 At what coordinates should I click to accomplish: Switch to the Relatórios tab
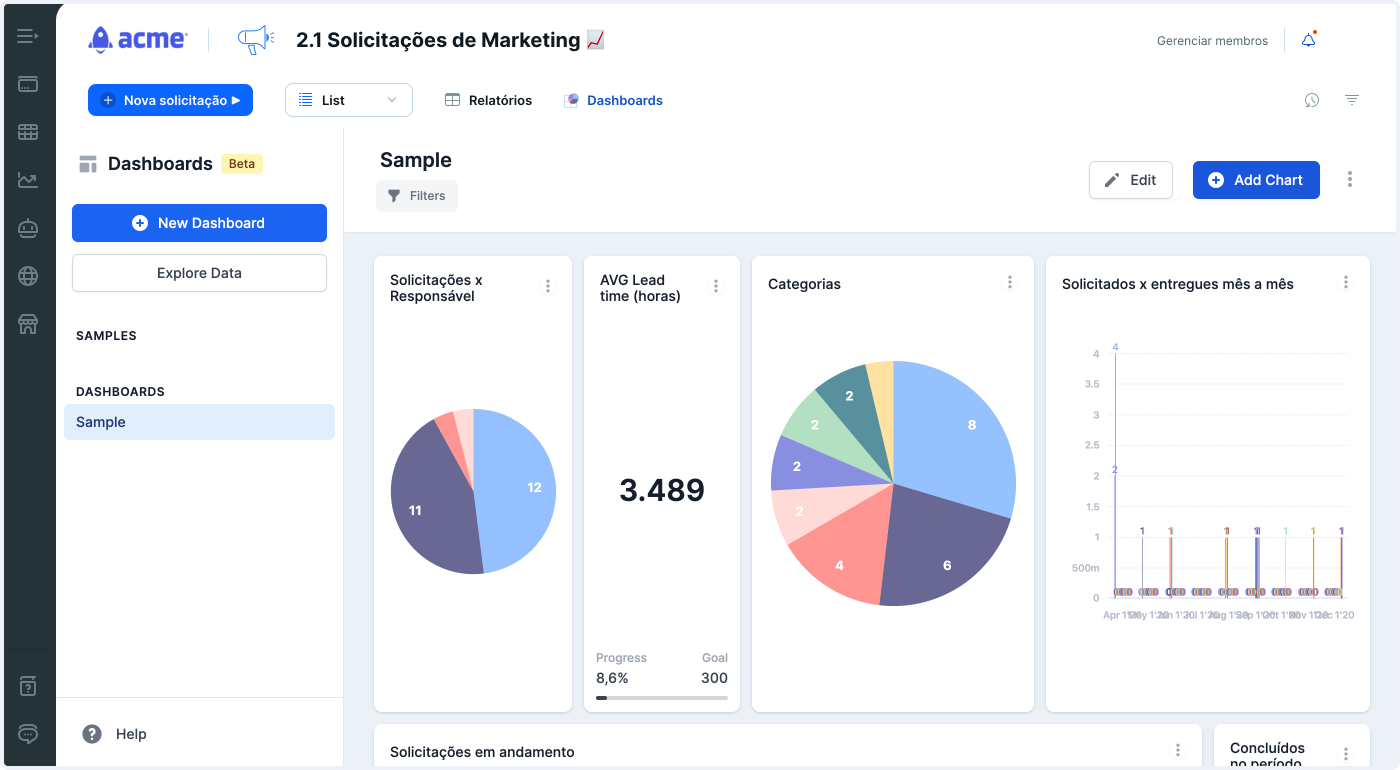click(489, 100)
